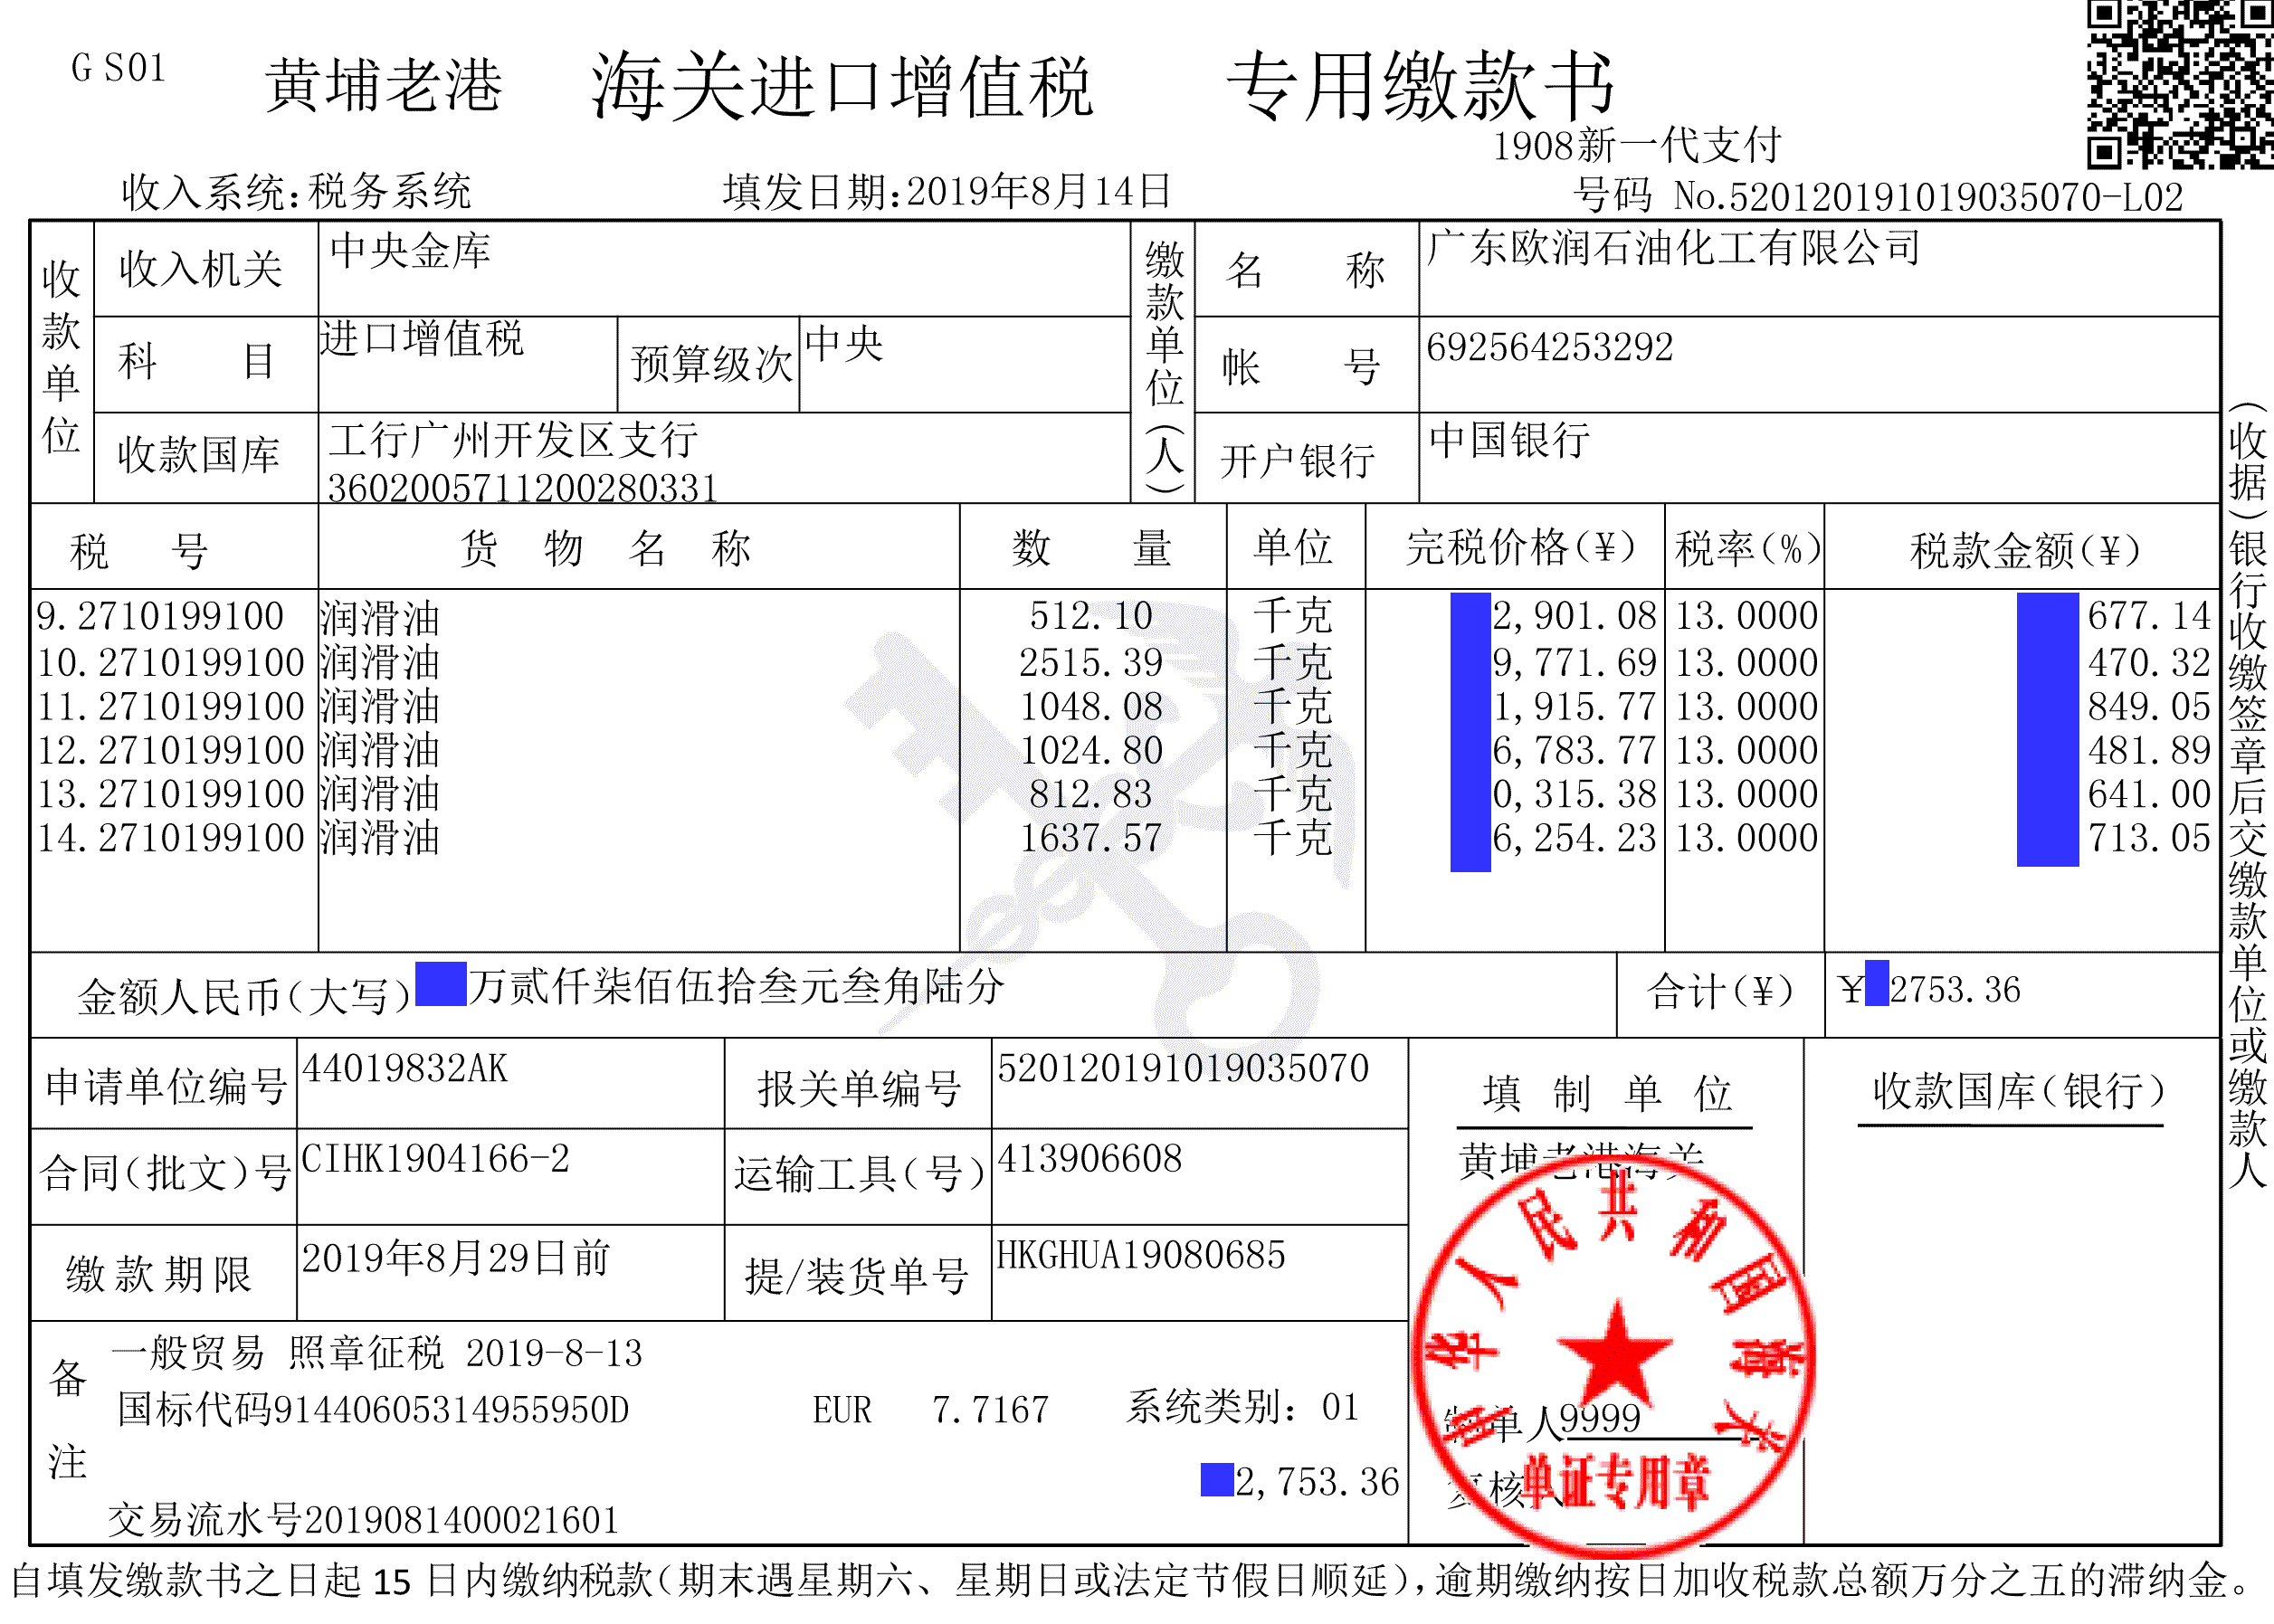
Task: Click the document number No.520120191019035070-L02
Action: coord(1927,197)
